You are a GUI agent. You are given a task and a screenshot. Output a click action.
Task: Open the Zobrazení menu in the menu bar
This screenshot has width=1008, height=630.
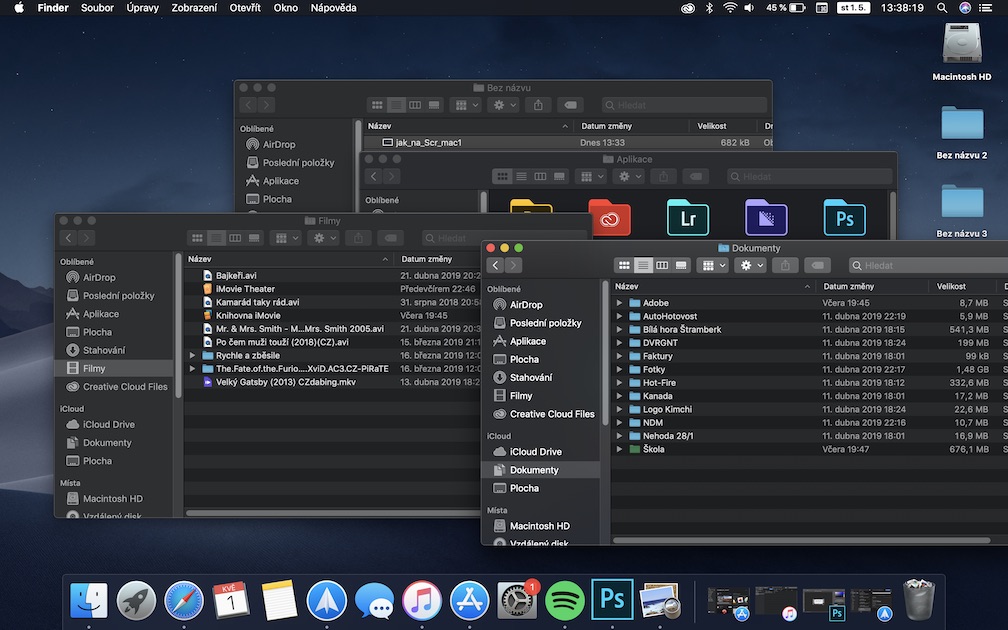pyautogui.click(x=193, y=8)
